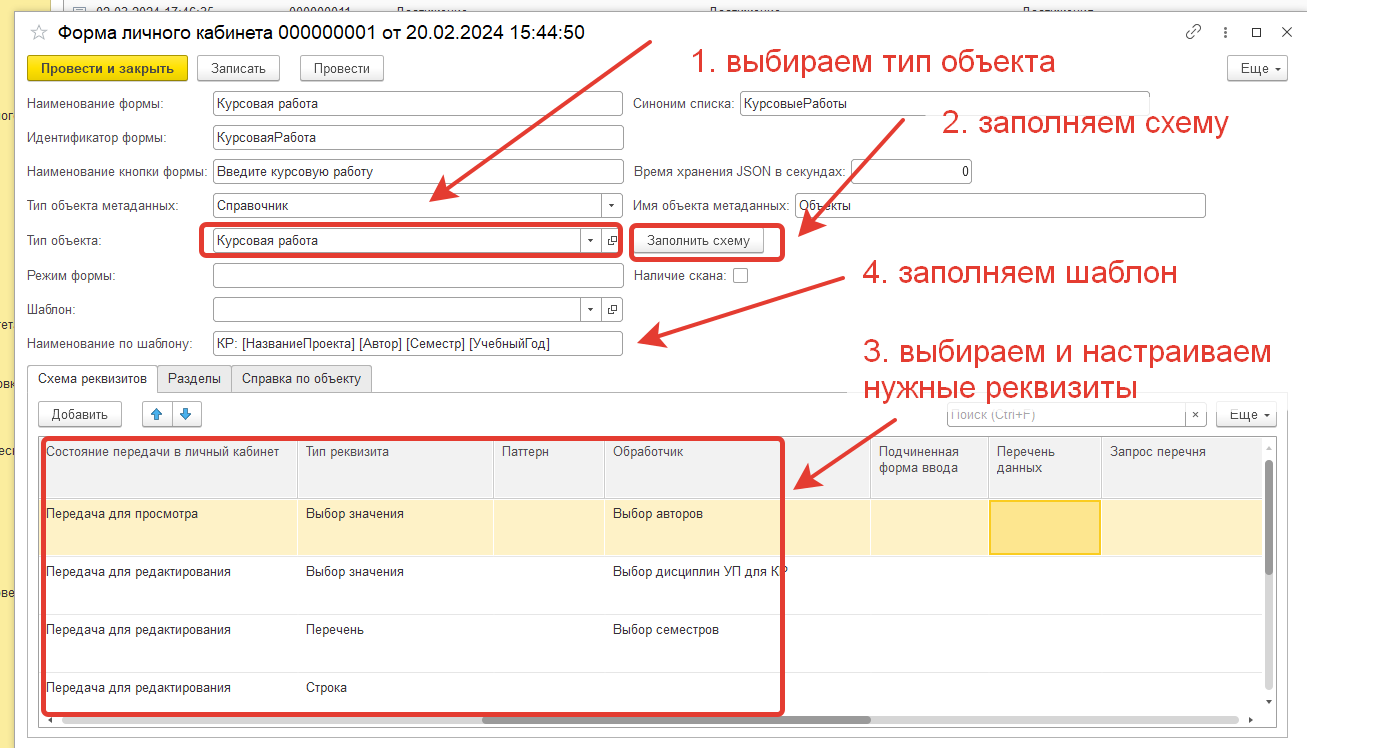1377x748 pixels.
Task: Open the Тип объекта value form icon
Action: tap(612, 241)
